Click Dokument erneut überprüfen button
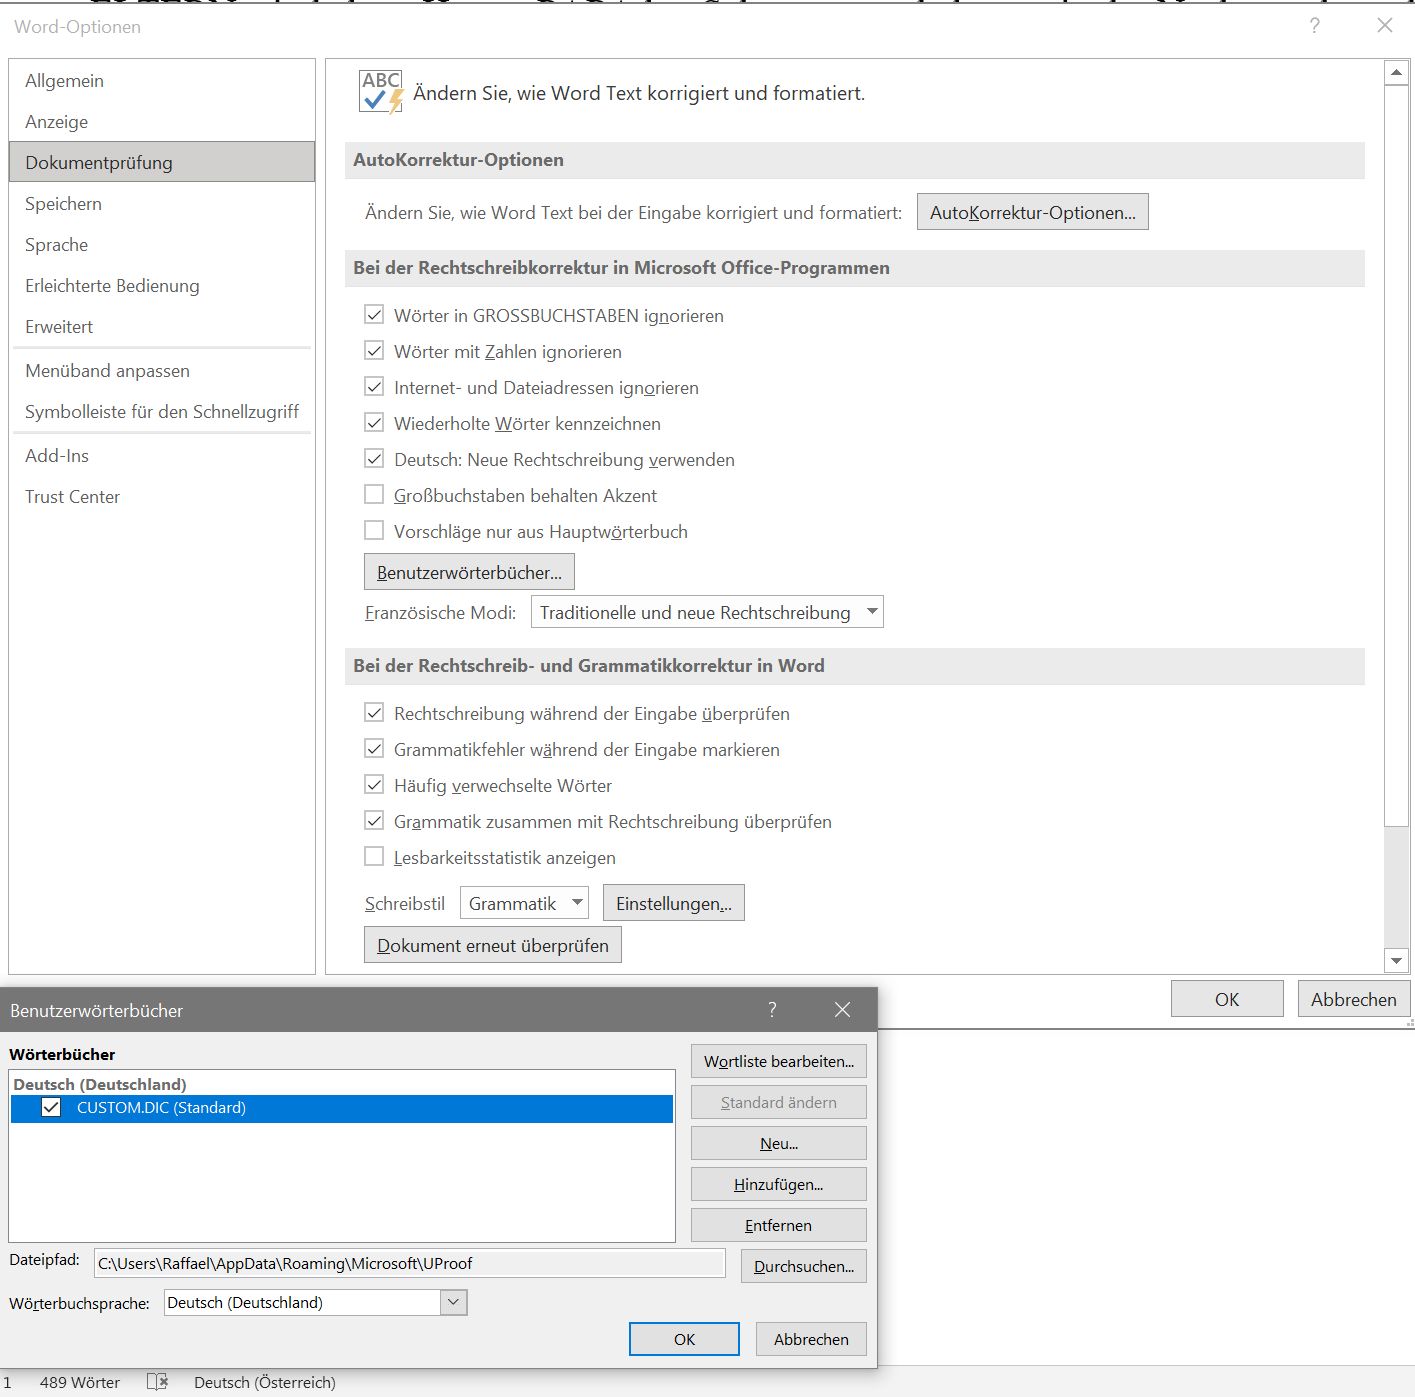 point(493,945)
